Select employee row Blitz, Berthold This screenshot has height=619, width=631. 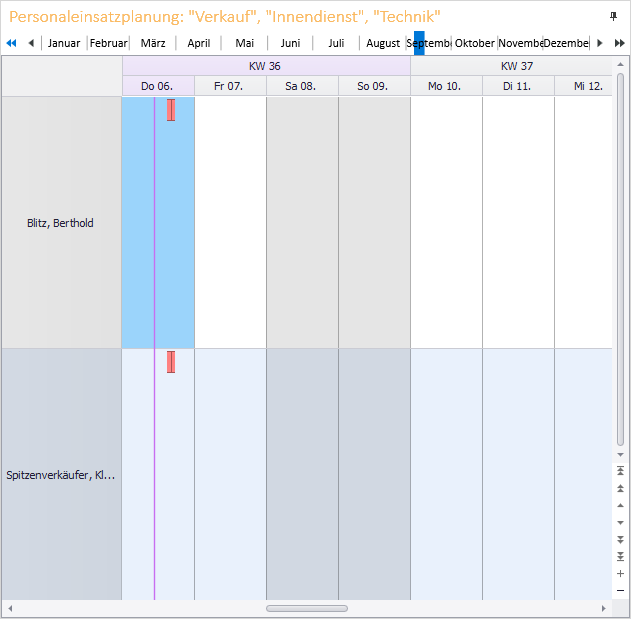click(60, 223)
